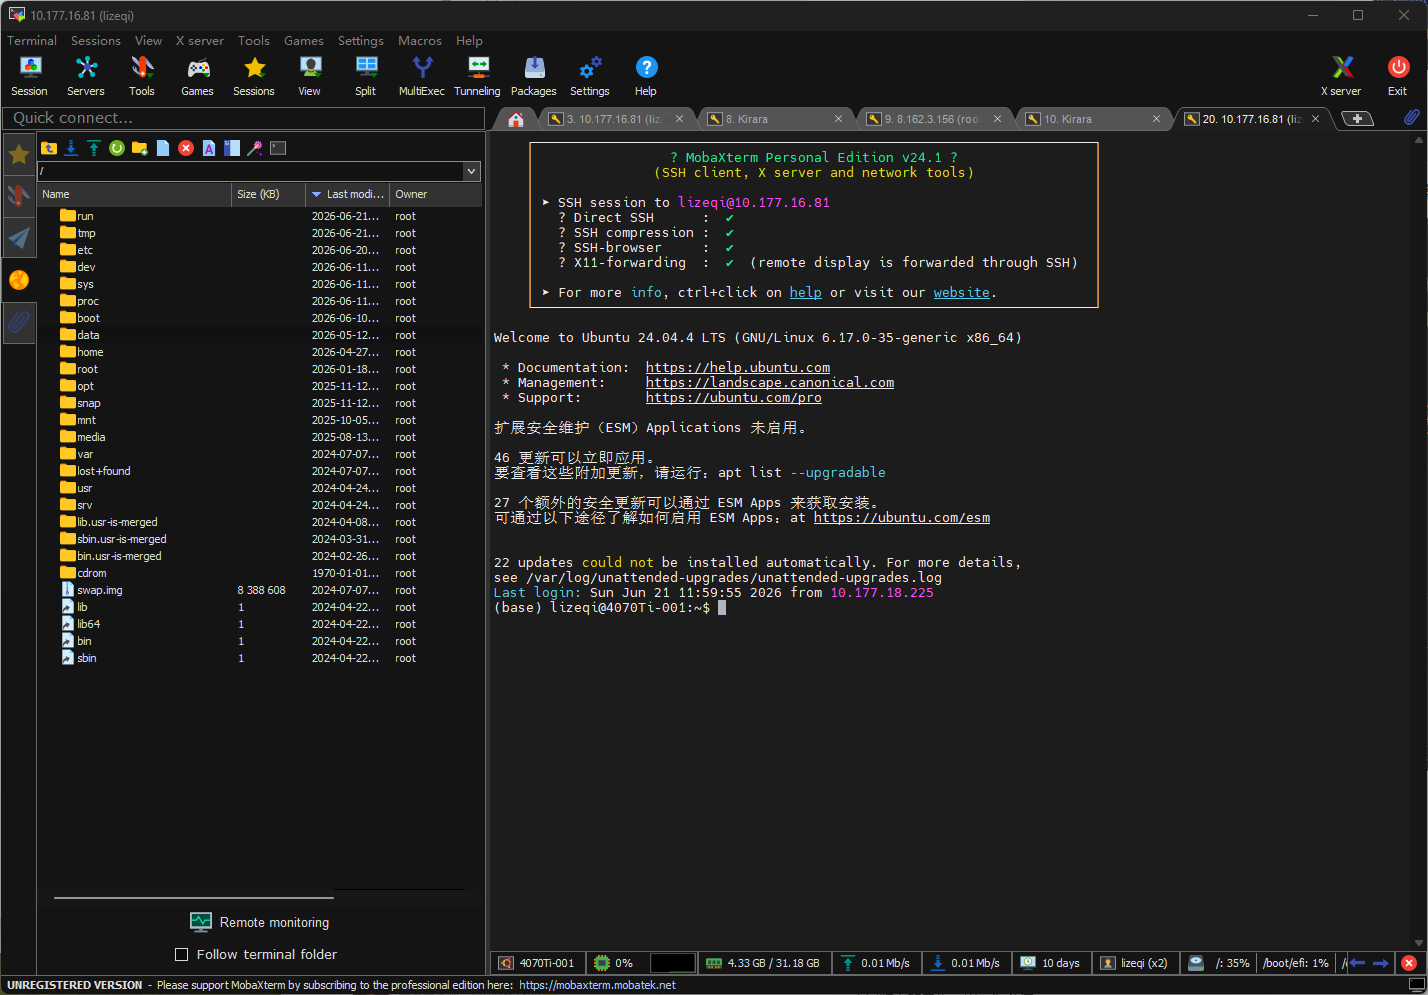Download selected files in SFTP panel
The image size is (1428, 995).
coord(71,148)
